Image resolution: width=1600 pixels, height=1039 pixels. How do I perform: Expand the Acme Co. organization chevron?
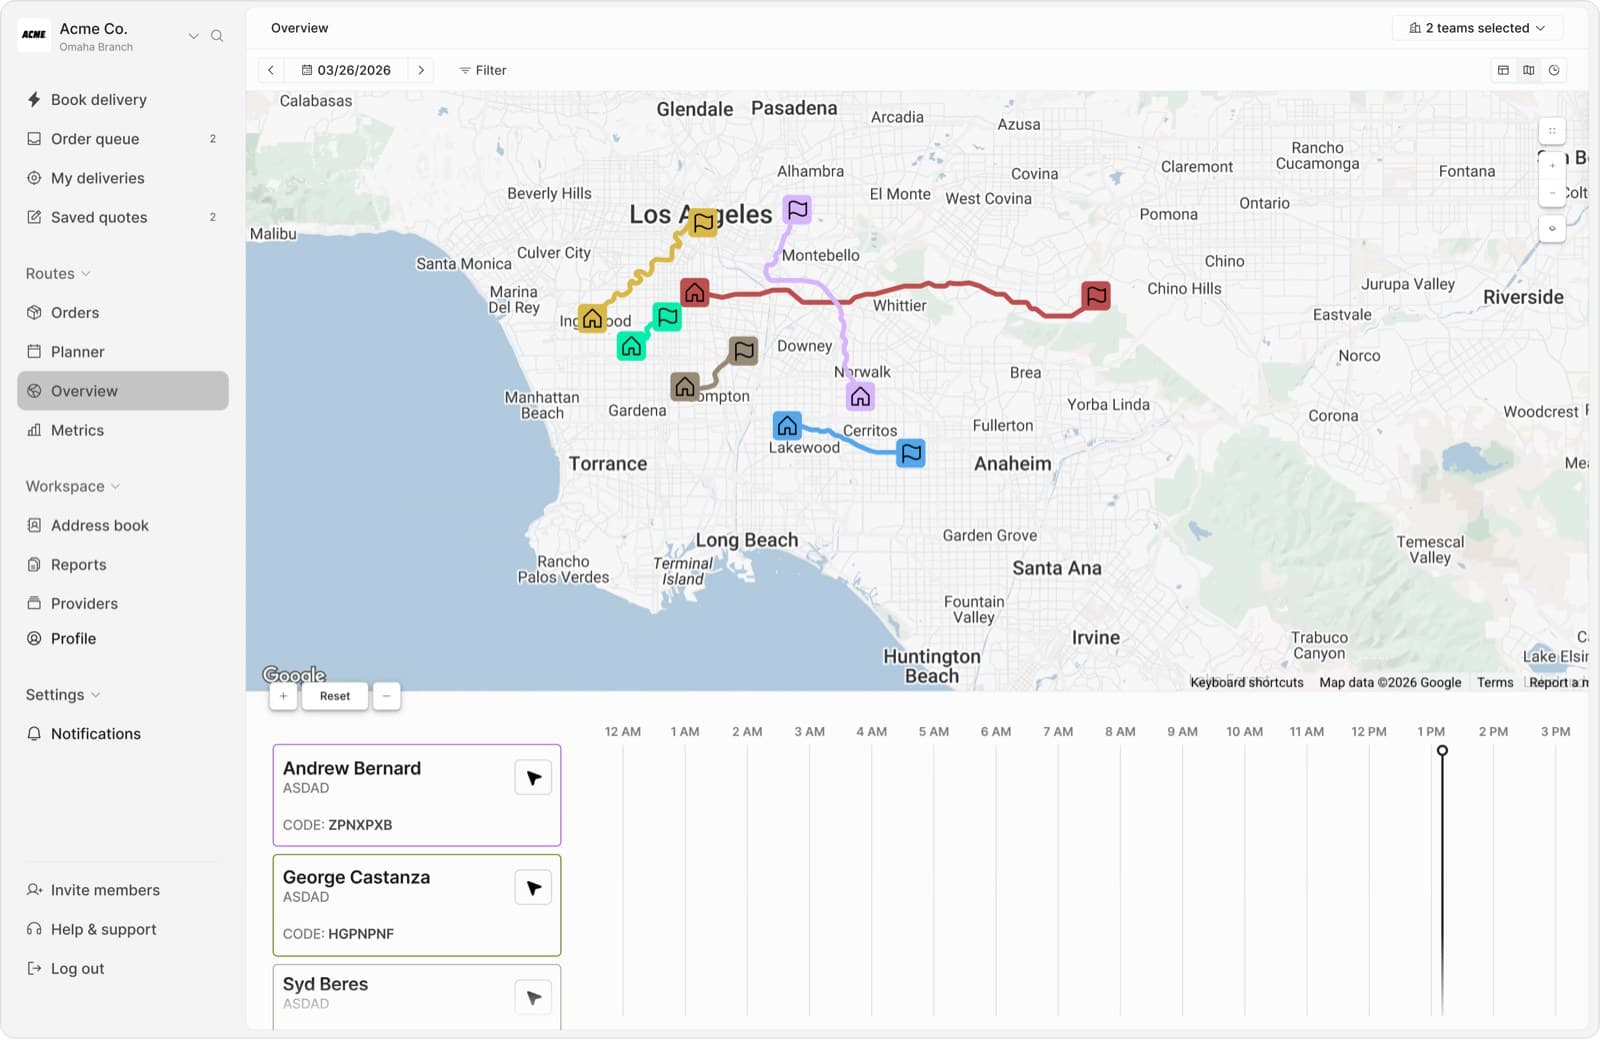194,36
